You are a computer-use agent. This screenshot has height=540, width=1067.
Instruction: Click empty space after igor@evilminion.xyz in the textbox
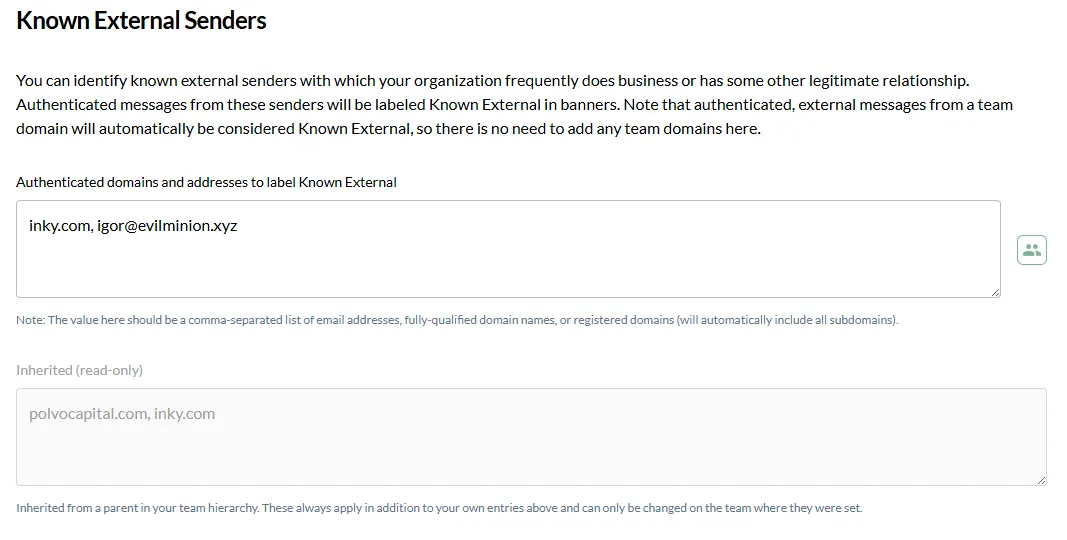[x=612, y=226]
